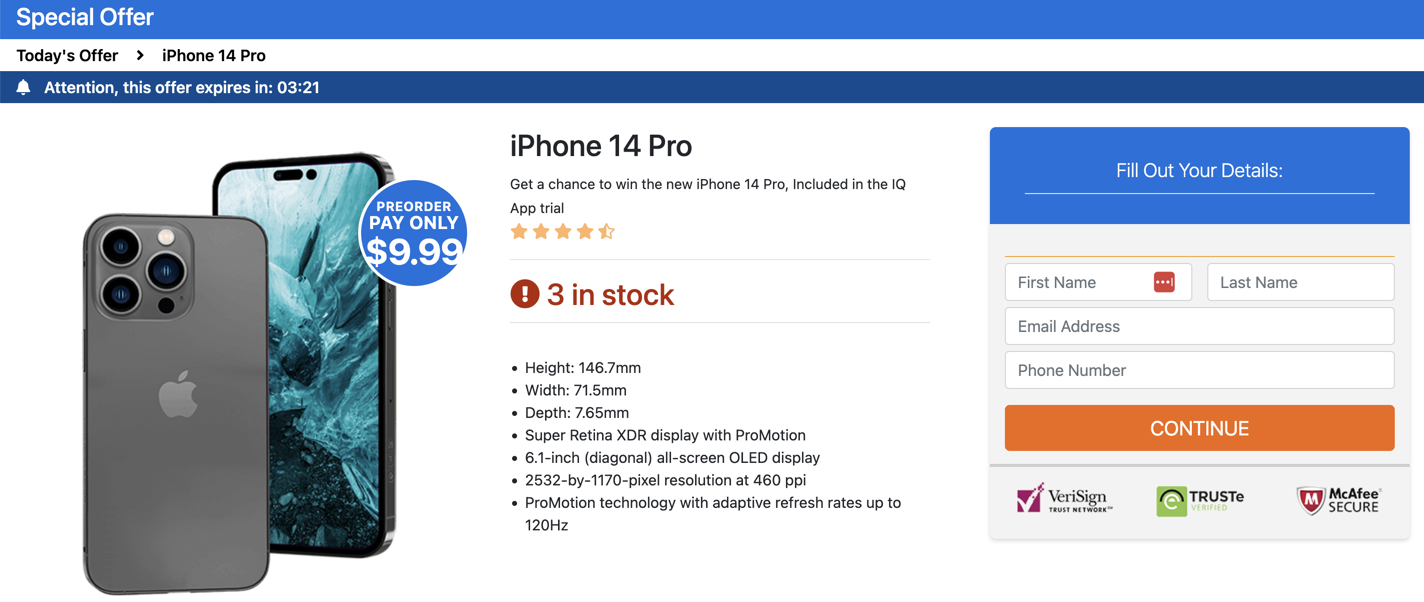Click the offer expiry countdown timer text
This screenshot has height=602, width=1424.
(x=298, y=88)
